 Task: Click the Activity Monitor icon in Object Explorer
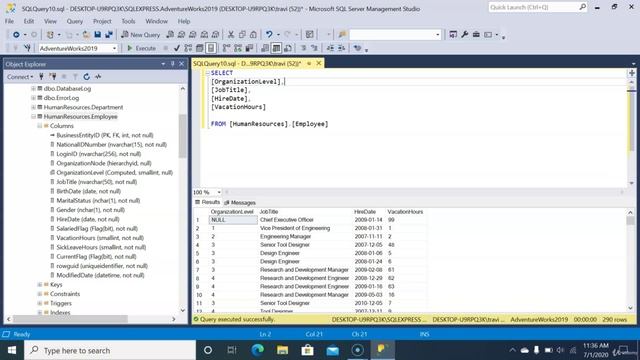[x=98, y=77]
